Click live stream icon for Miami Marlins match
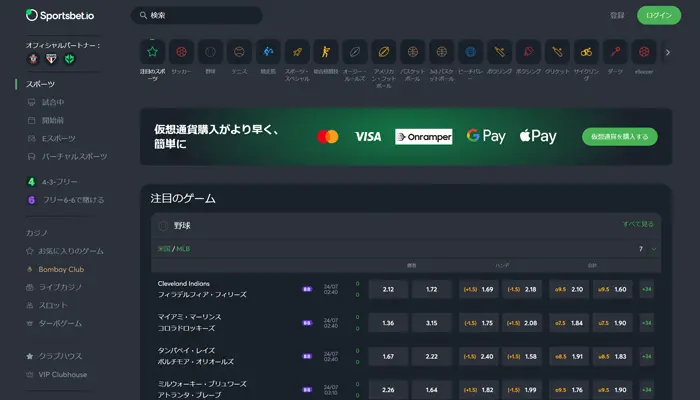700x400 pixels. [307, 323]
